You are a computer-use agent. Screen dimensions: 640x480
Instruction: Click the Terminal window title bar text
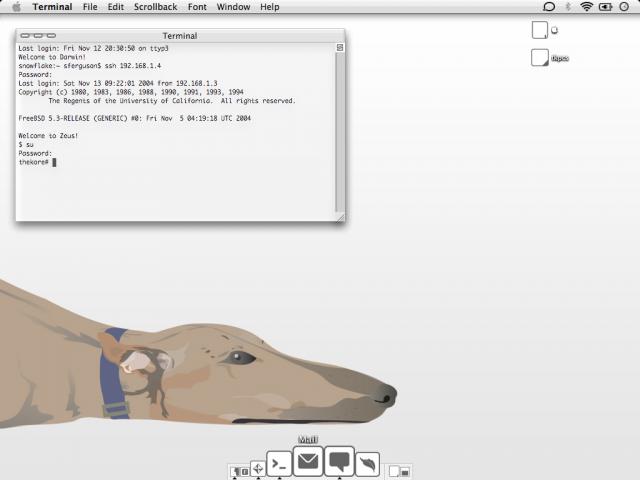coord(180,36)
